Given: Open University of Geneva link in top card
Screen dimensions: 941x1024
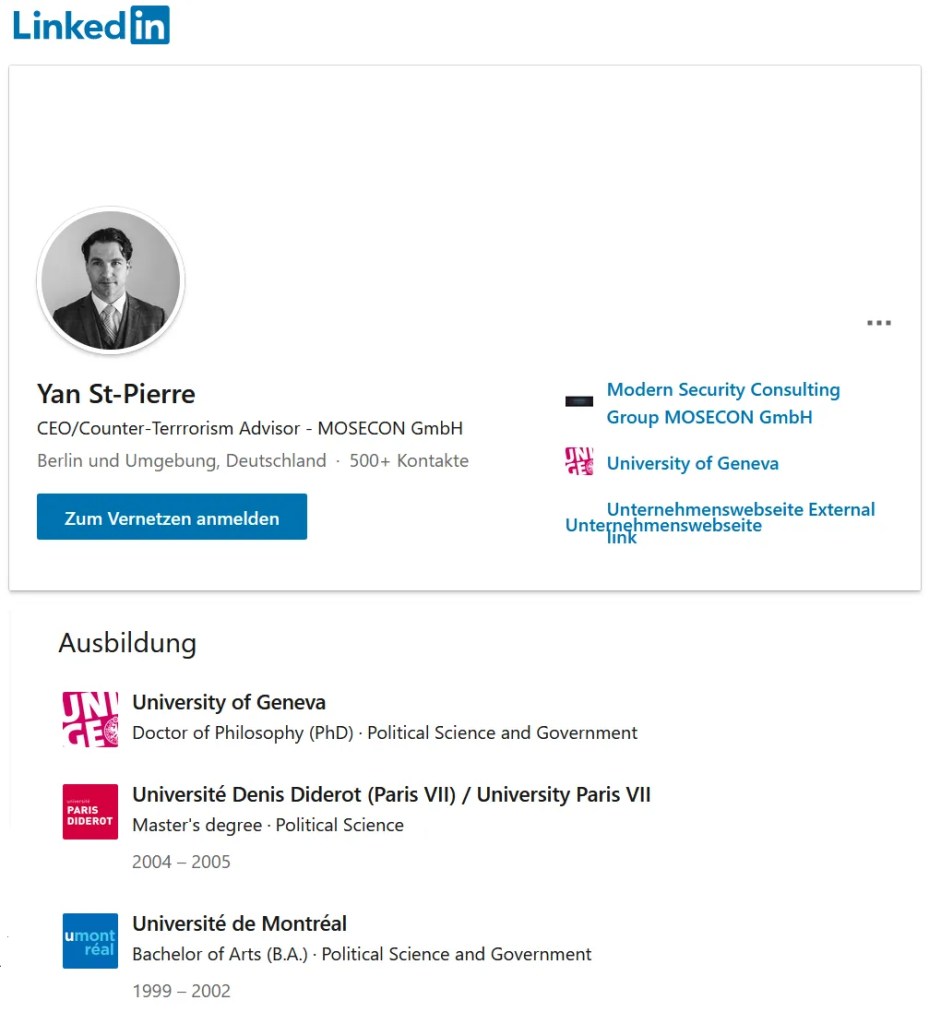Looking at the screenshot, I should click(692, 463).
